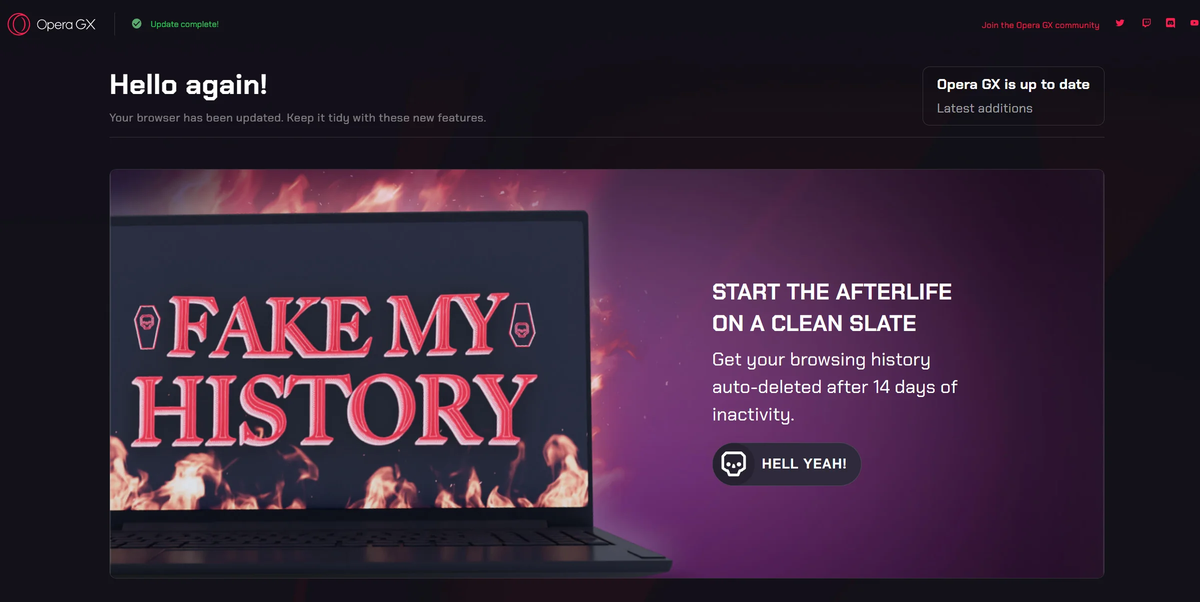The height and width of the screenshot is (602, 1200).
Task: Click the Opera GX wordmark text
Action: 66,25
